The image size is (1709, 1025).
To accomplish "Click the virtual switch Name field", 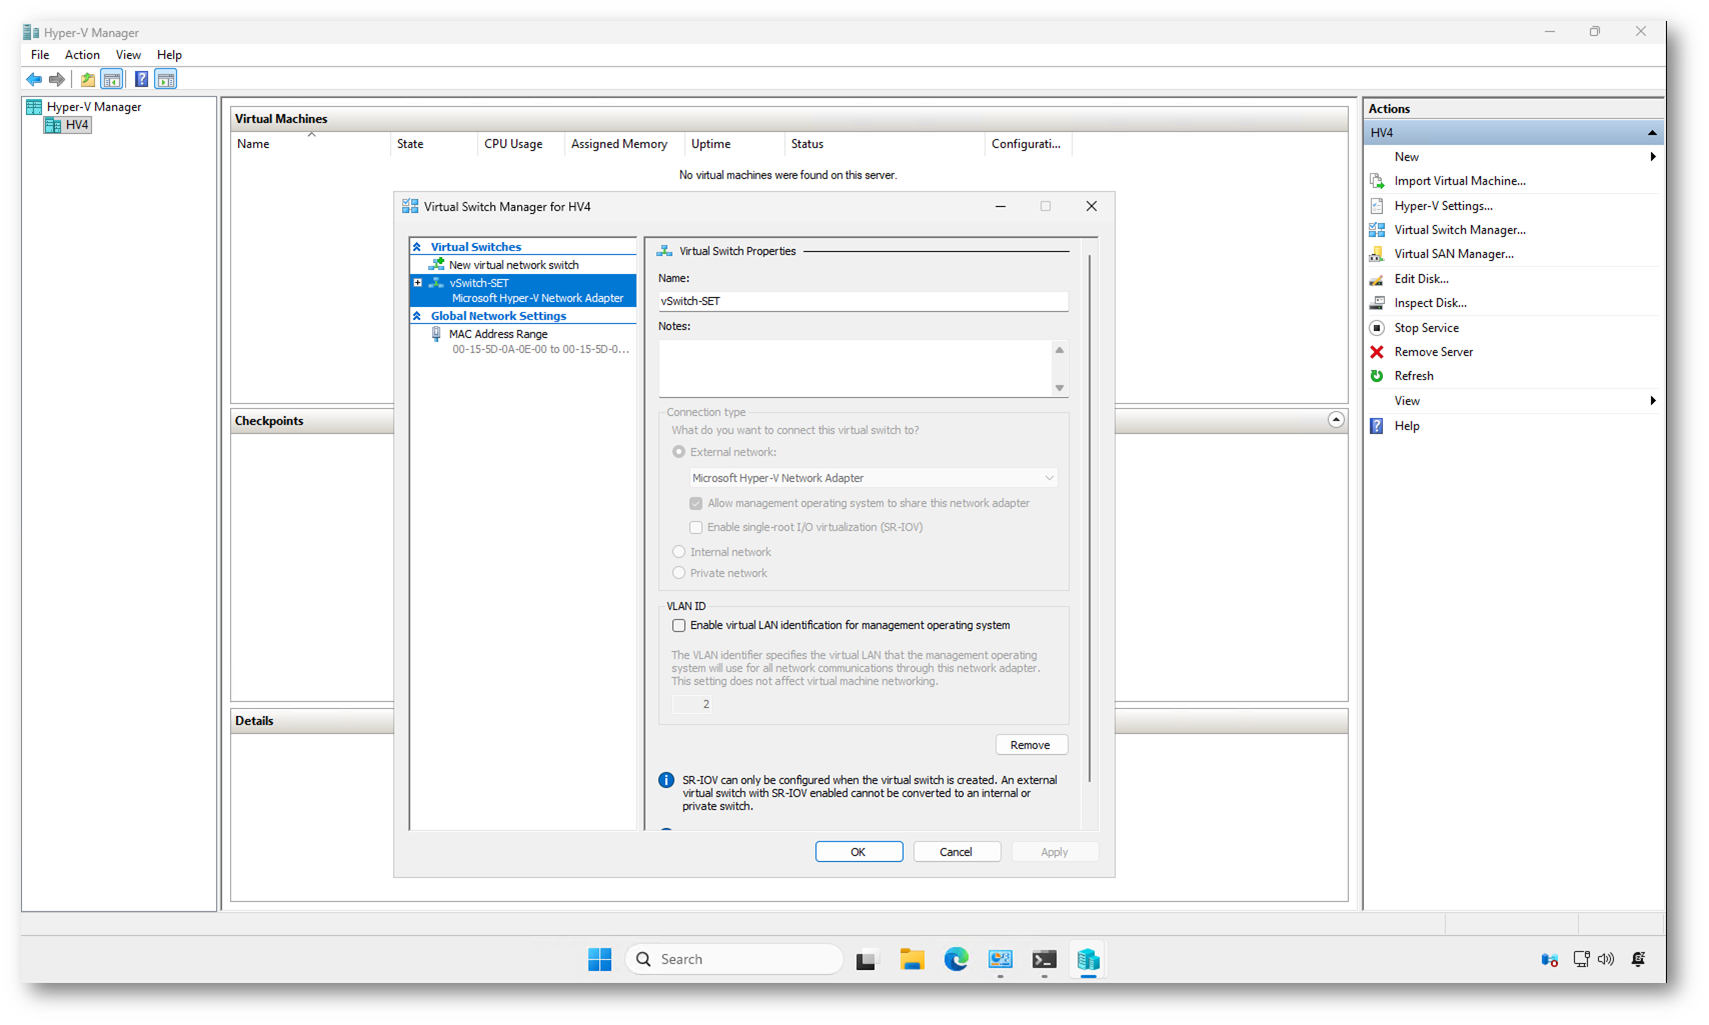I will tap(862, 301).
